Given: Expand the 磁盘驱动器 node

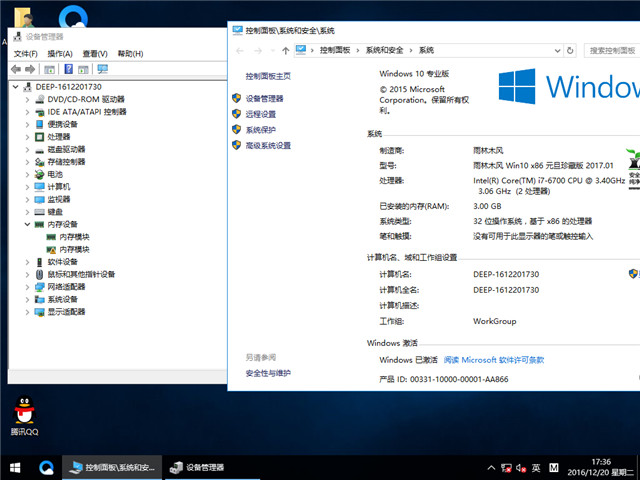Looking at the screenshot, I should pyautogui.click(x=27, y=149).
